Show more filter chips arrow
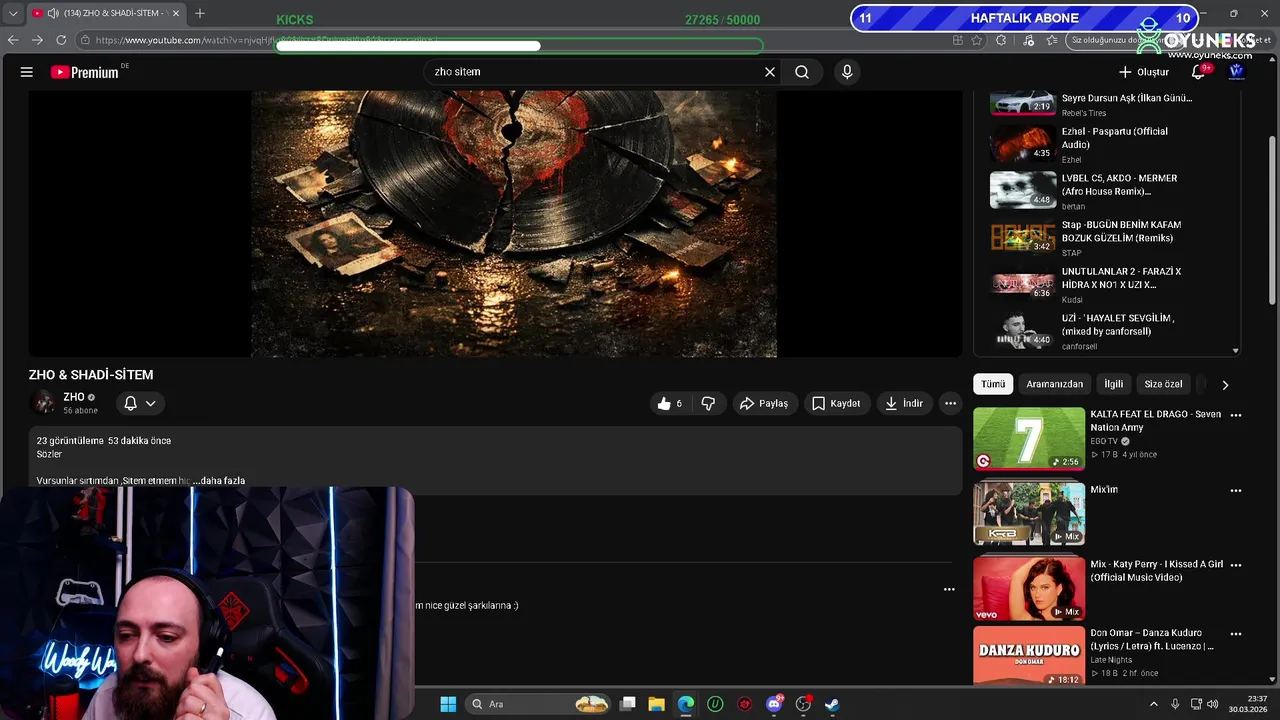 (1225, 384)
